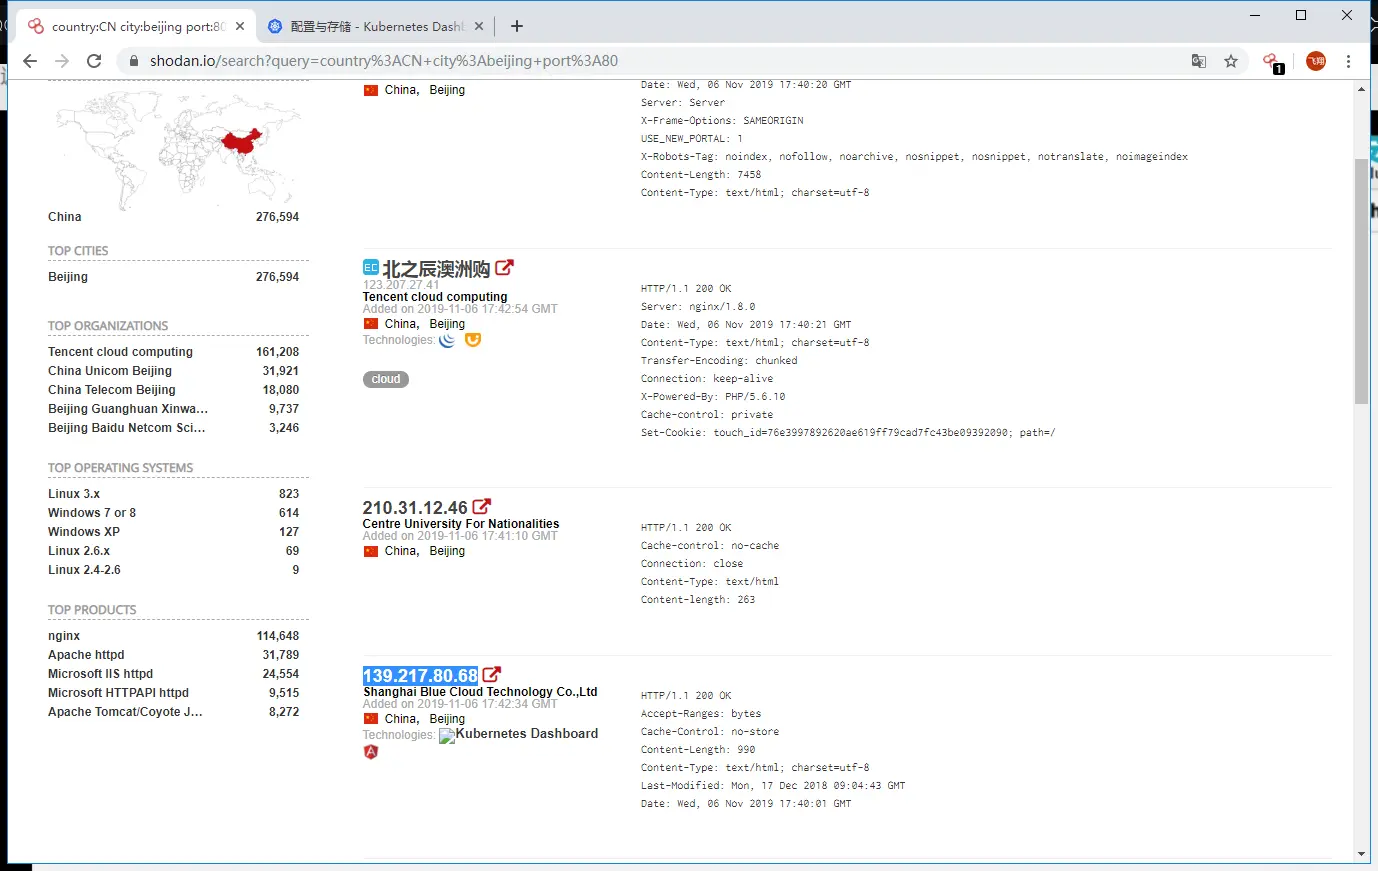Switch to the Kubernetes Dashboard tab
Viewport: 1378px width, 871px height.
pos(375,26)
